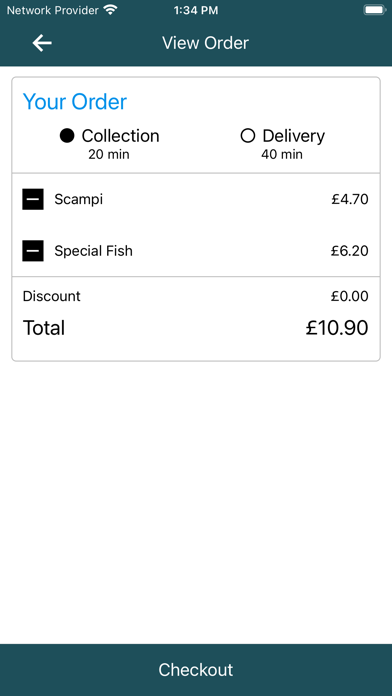Tap the 20 min collection time

tap(109, 154)
